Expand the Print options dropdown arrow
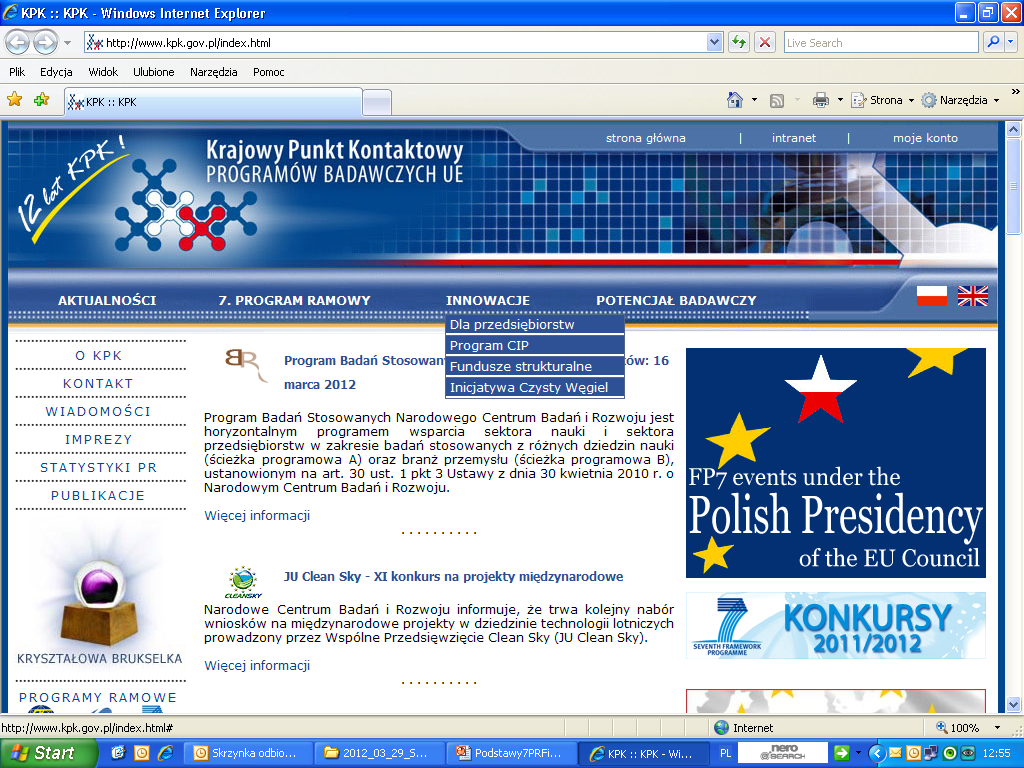The width and height of the screenshot is (1024, 768). point(840,100)
